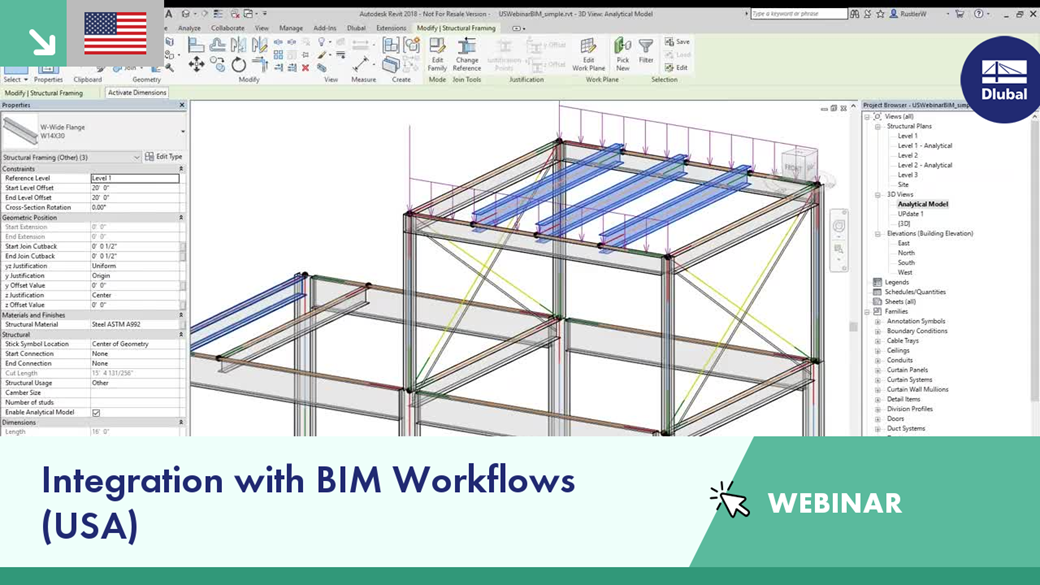Click the Edit Type button

164,157
